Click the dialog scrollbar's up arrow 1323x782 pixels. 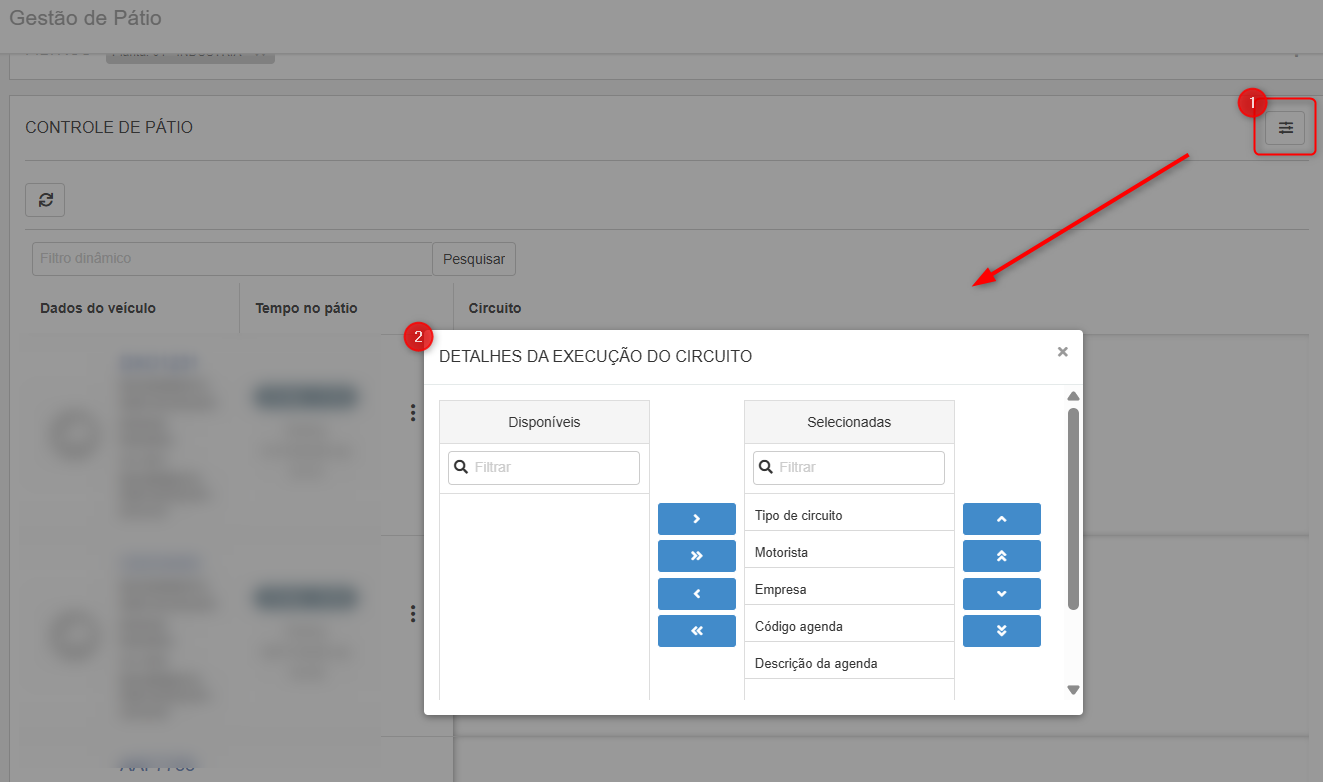(1073, 396)
